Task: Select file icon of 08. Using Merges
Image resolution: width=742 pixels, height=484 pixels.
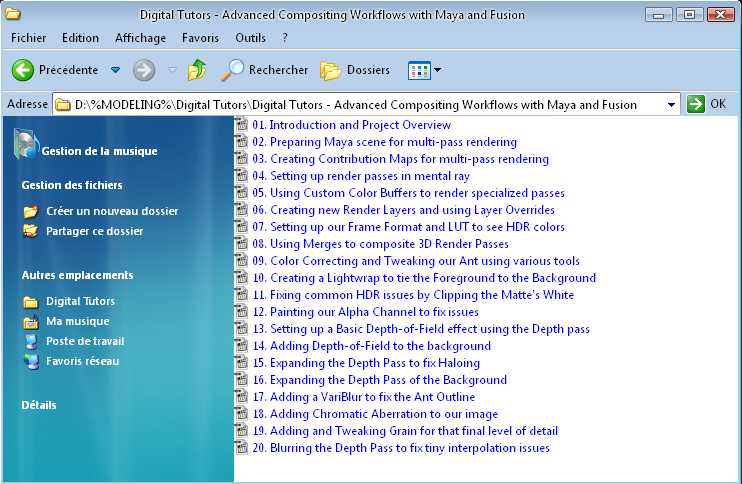Action: (242, 244)
